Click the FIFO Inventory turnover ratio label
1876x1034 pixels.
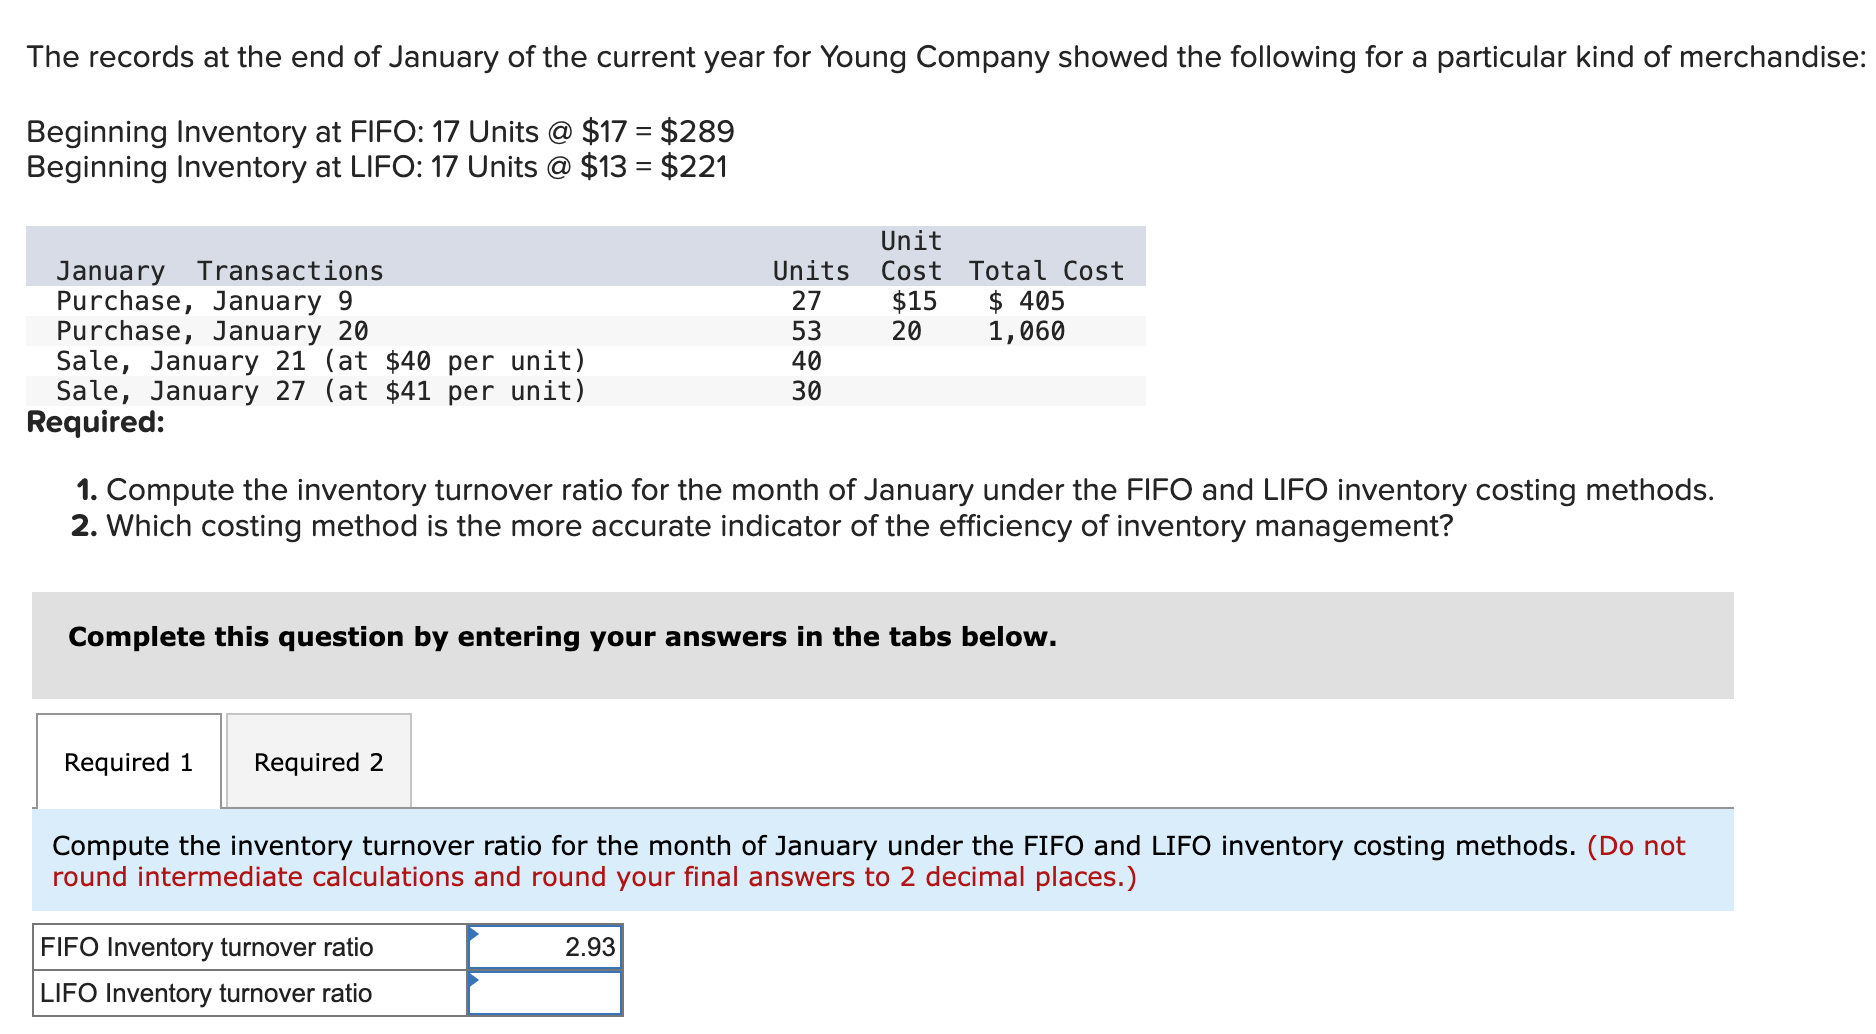click(206, 946)
